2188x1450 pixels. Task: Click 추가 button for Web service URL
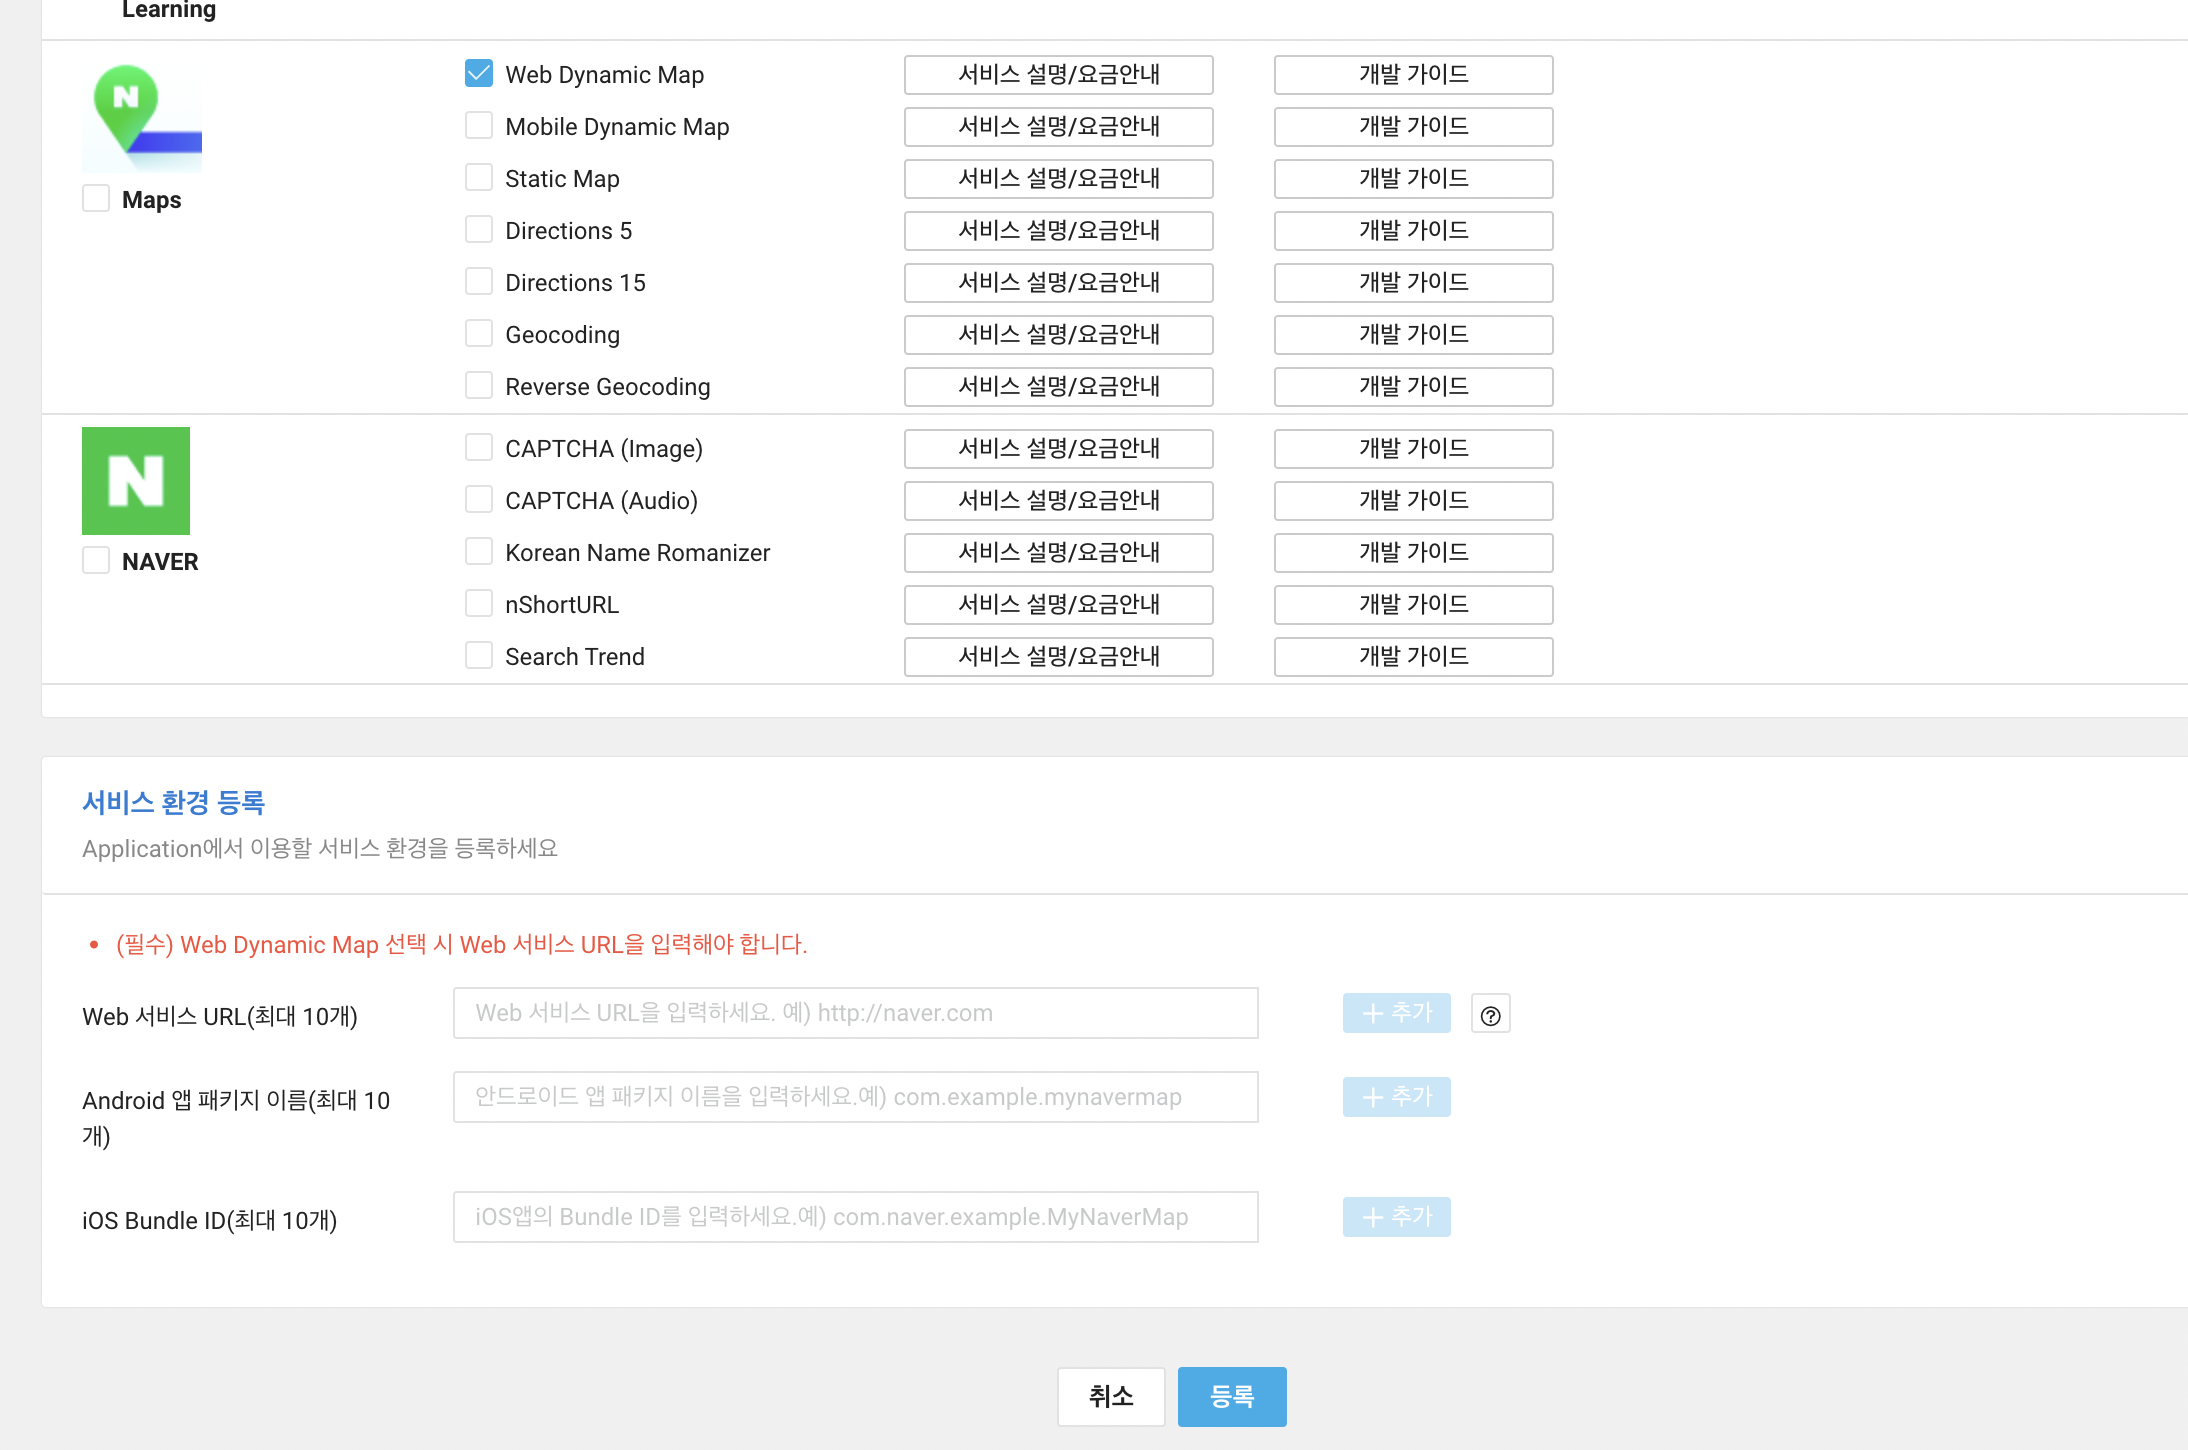(1397, 1013)
